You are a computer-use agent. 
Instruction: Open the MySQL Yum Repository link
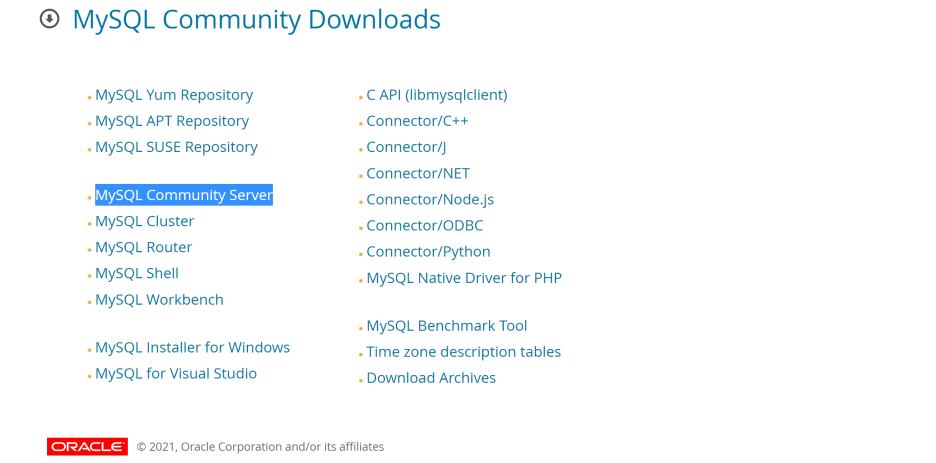coord(174,95)
